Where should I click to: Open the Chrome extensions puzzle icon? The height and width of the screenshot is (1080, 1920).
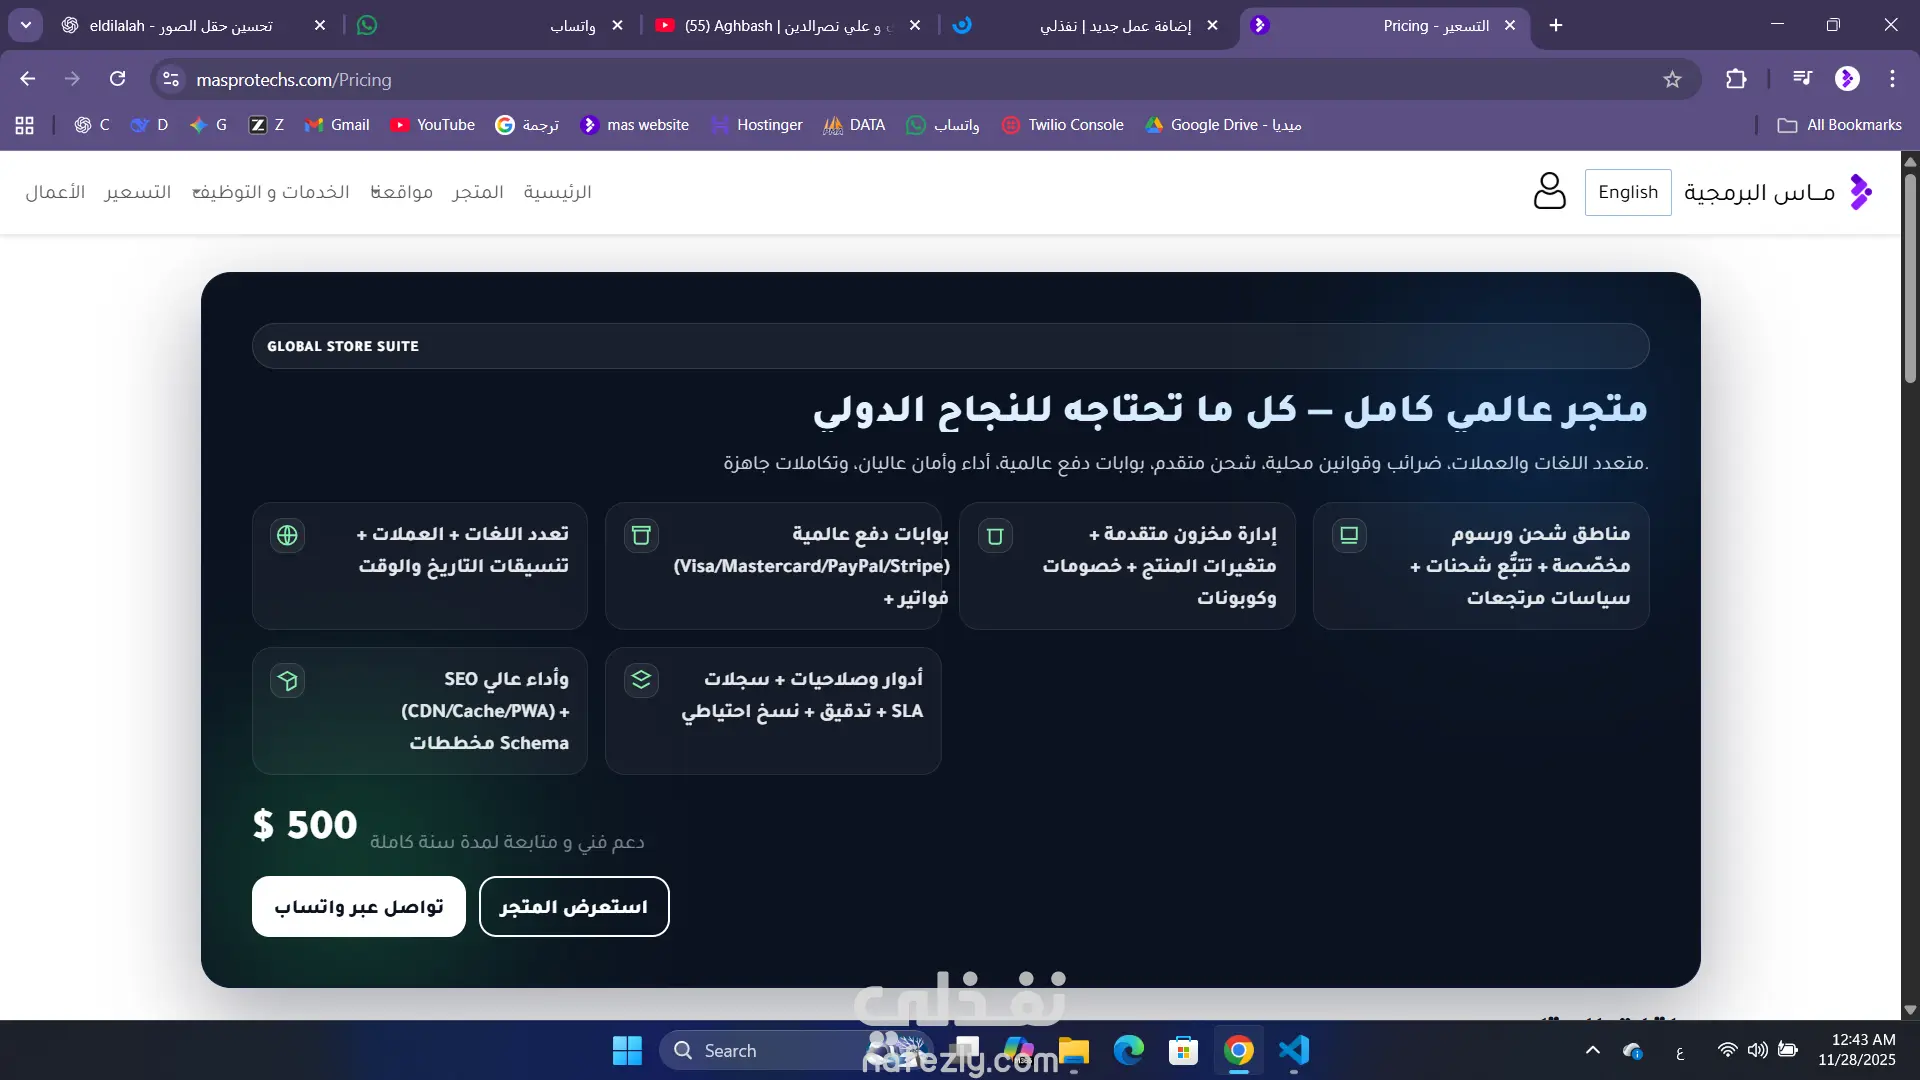(x=1736, y=79)
